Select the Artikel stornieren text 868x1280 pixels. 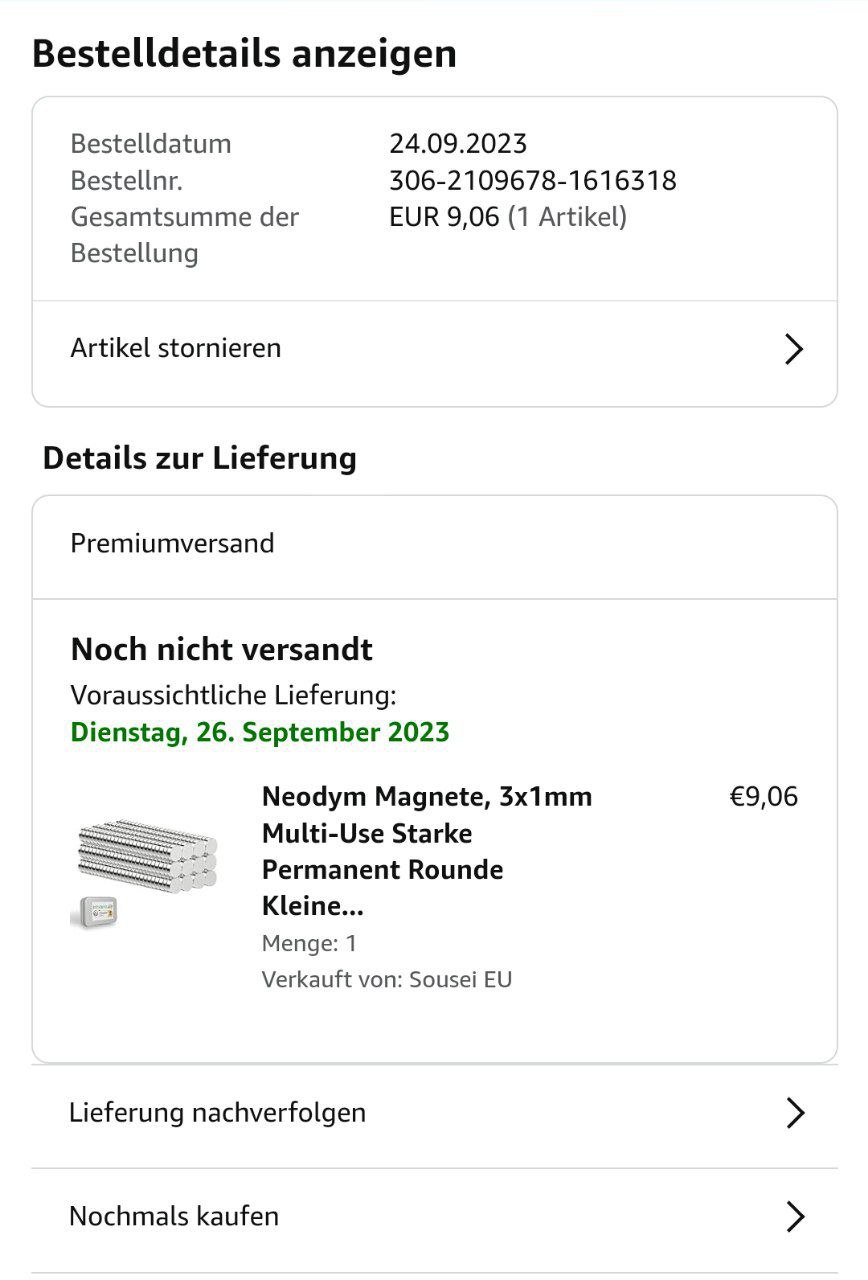click(x=176, y=348)
